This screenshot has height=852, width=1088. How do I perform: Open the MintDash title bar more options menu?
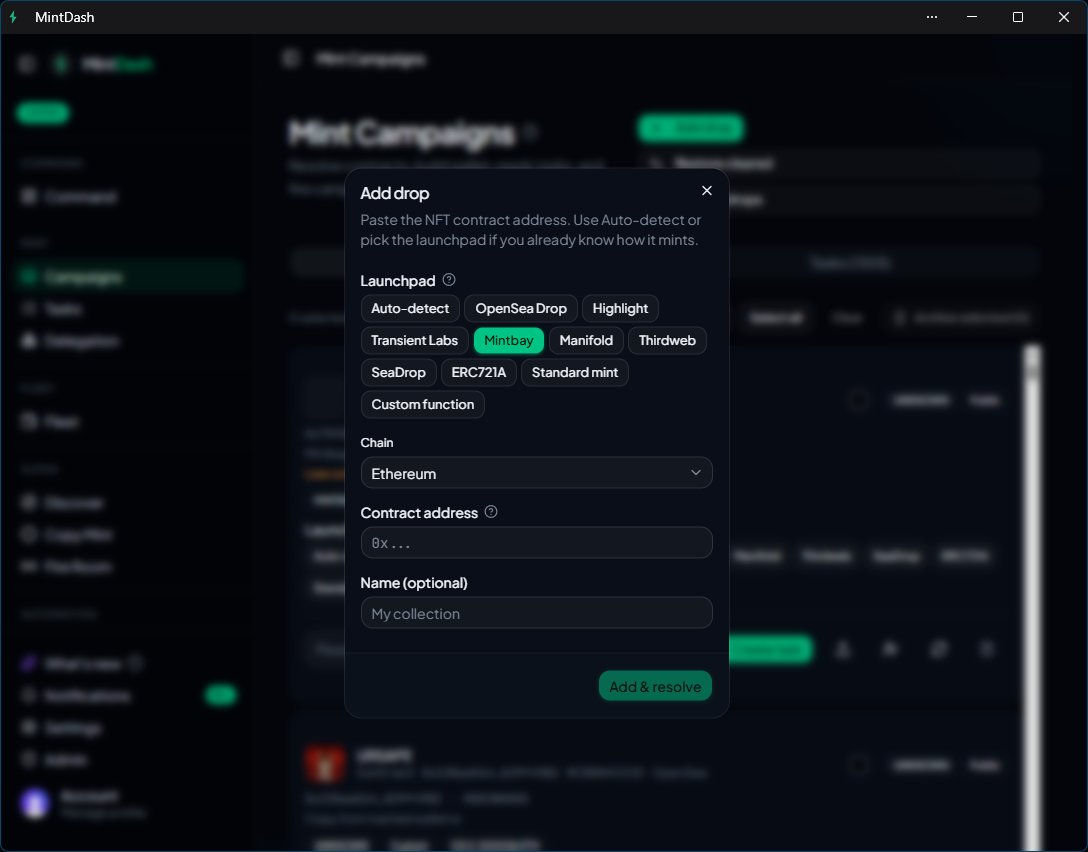(x=932, y=17)
